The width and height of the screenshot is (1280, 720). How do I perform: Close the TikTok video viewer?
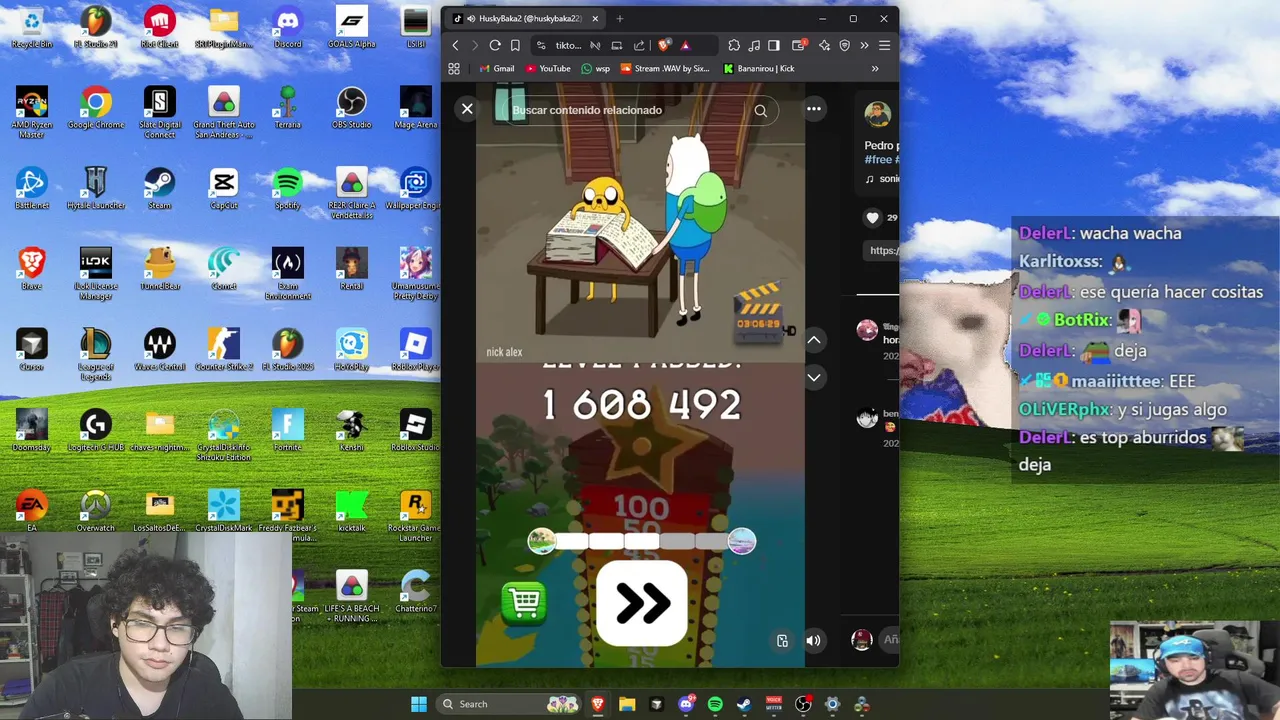pos(467,109)
